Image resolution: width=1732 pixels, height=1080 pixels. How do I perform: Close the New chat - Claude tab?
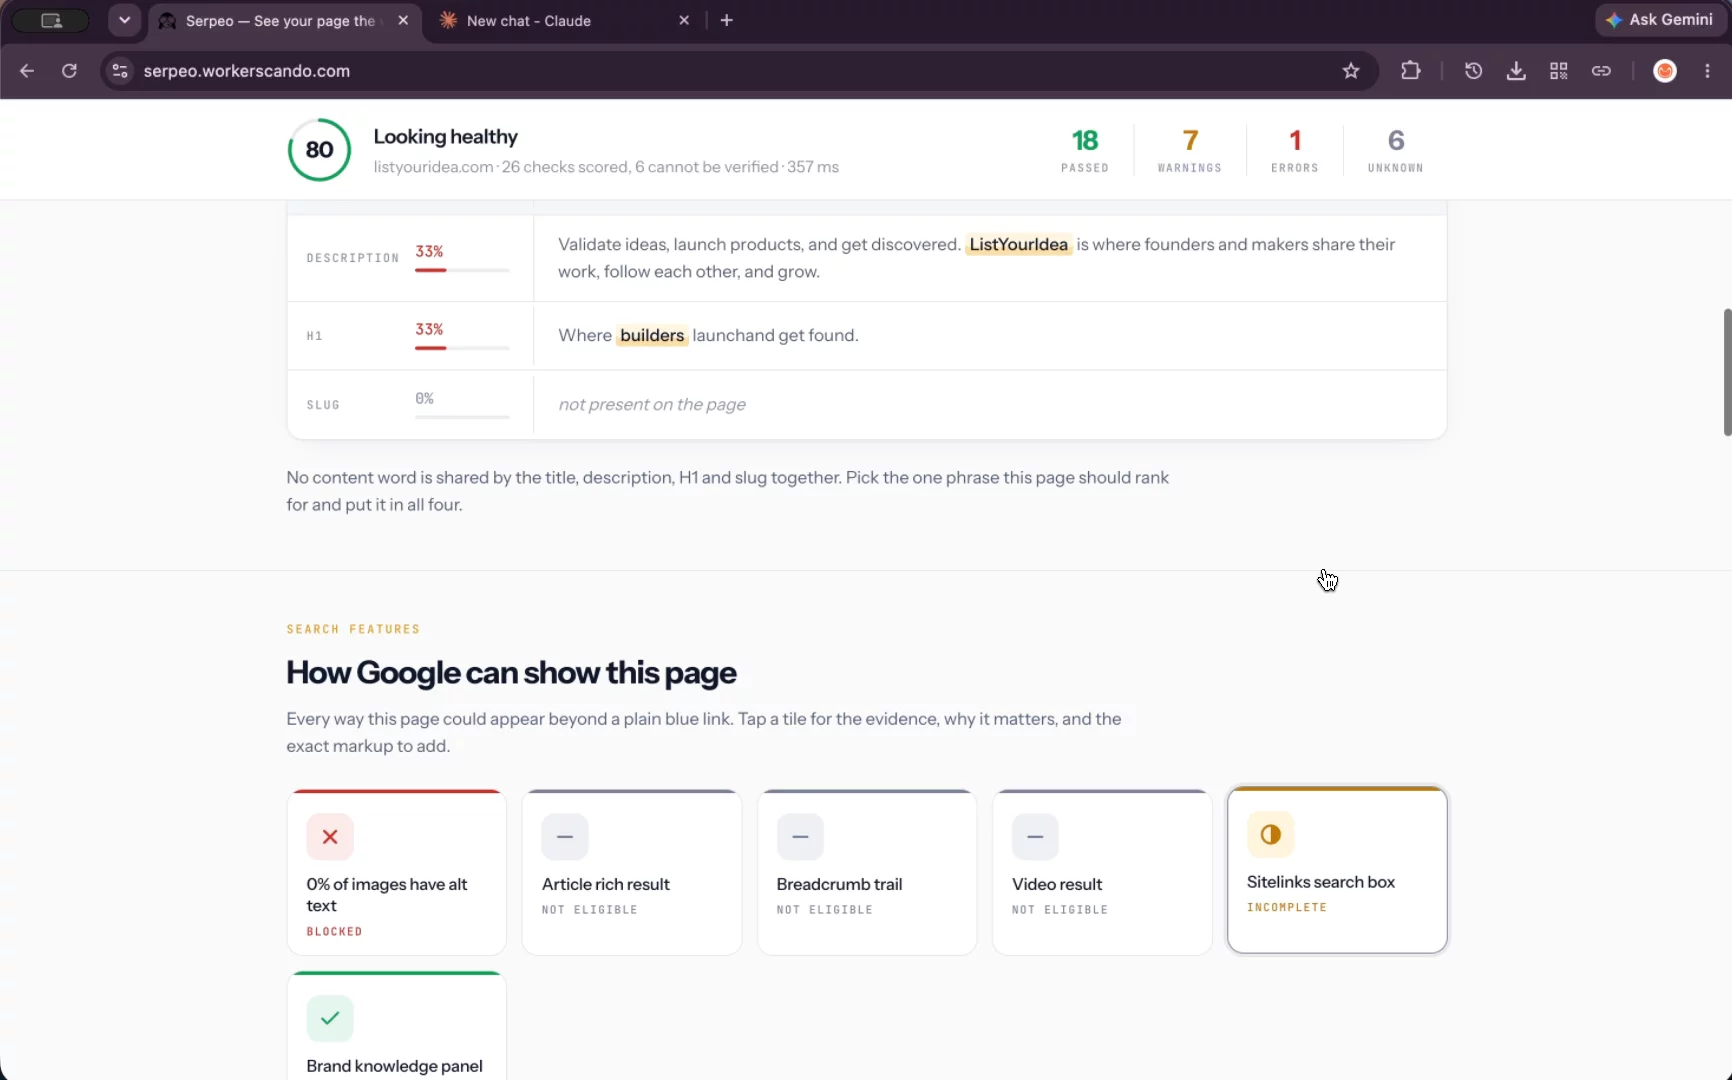[x=684, y=20]
